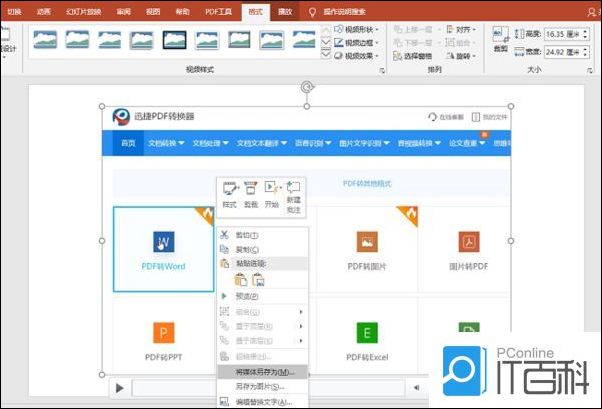Click the right-middle resize handle of the video

tap(511, 241)
